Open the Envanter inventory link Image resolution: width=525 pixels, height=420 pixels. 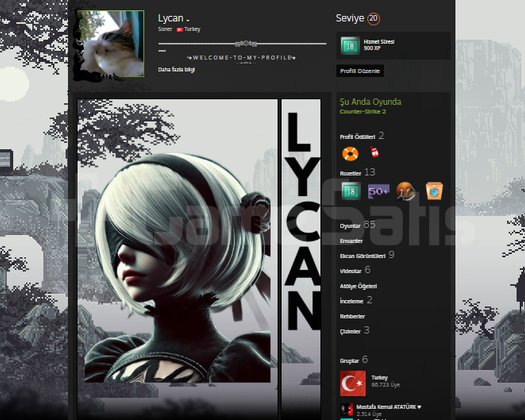351,241
